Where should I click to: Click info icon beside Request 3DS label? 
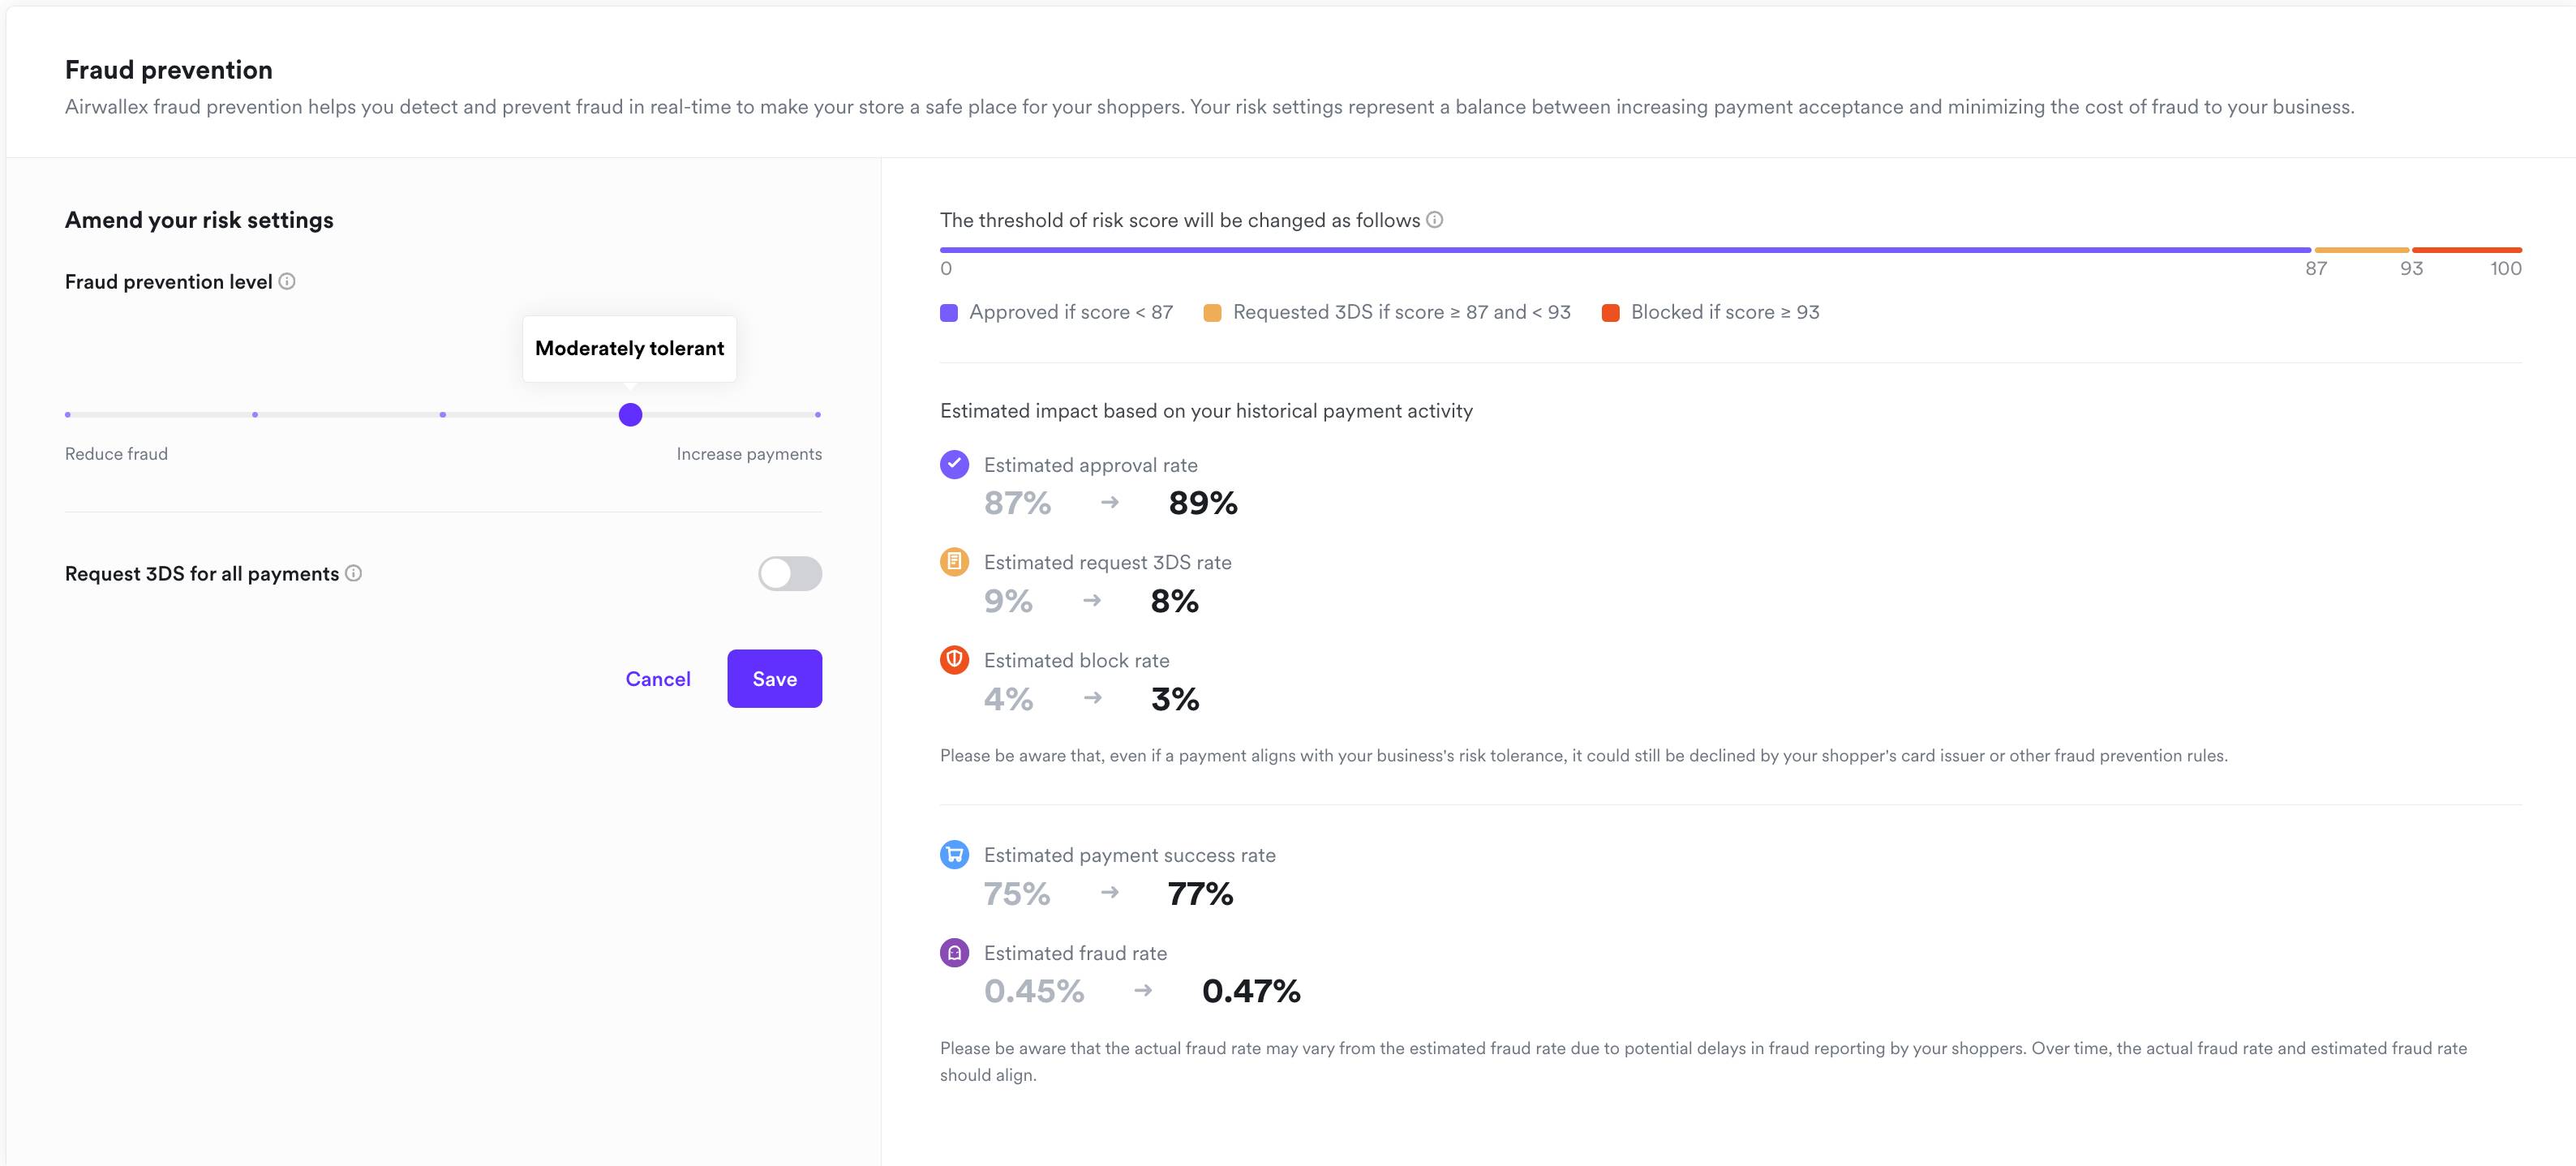tap(353, 573)
